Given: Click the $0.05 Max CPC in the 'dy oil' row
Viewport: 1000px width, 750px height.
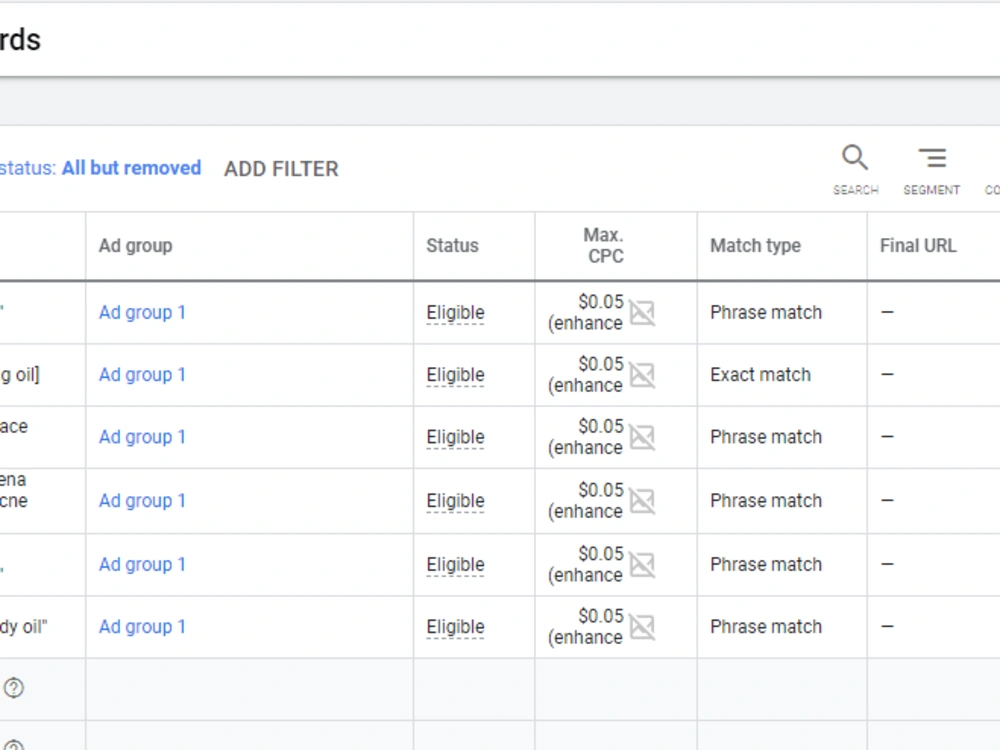Looking at the screenshot, I should (x=601, y=616).
